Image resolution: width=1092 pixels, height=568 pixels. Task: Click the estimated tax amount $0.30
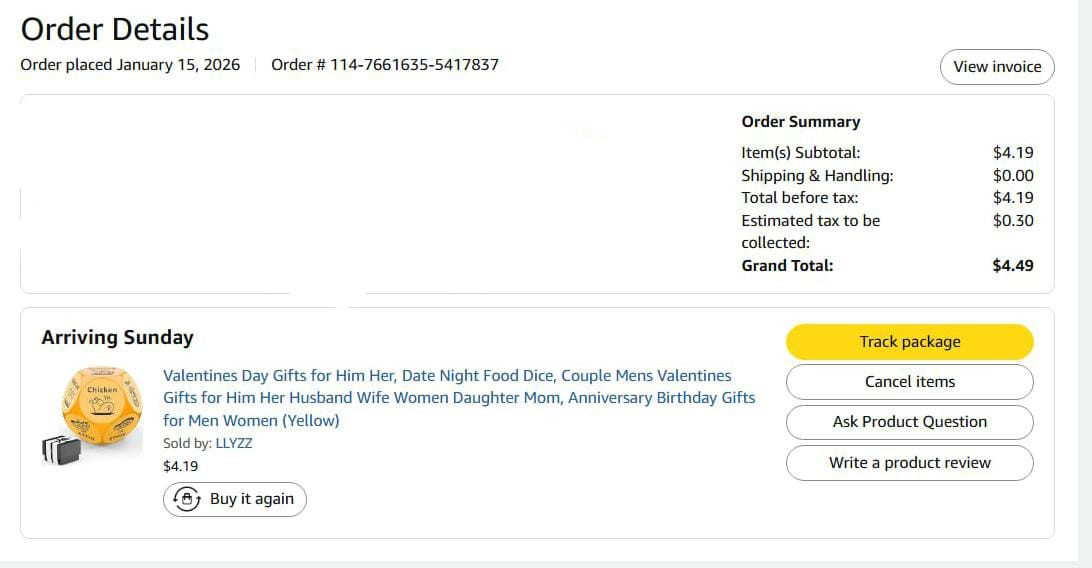pos(1013,221)
